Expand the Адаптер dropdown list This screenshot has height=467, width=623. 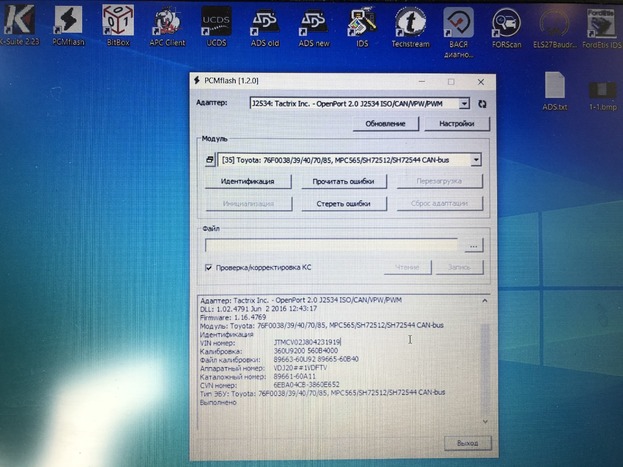pos(465,103)
